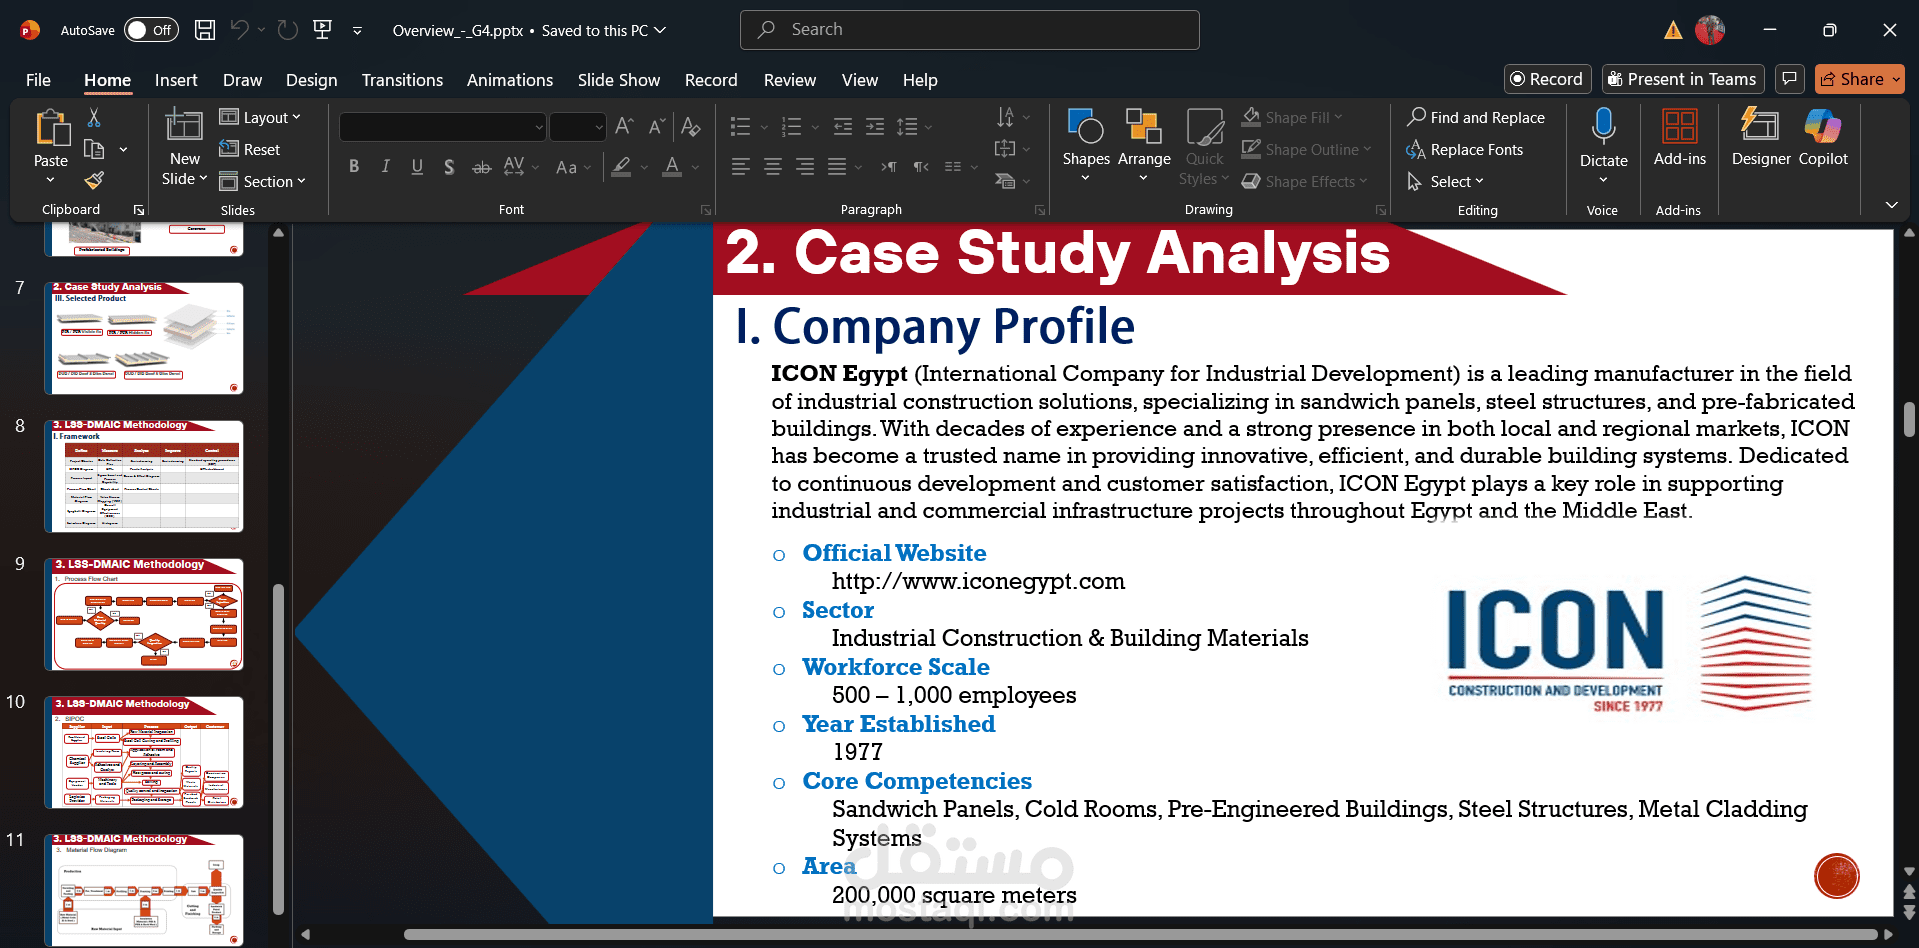The image size is (1919, 948).
Task: Open the Select dropdown in Editing
Action: (x=1445, y=181)
